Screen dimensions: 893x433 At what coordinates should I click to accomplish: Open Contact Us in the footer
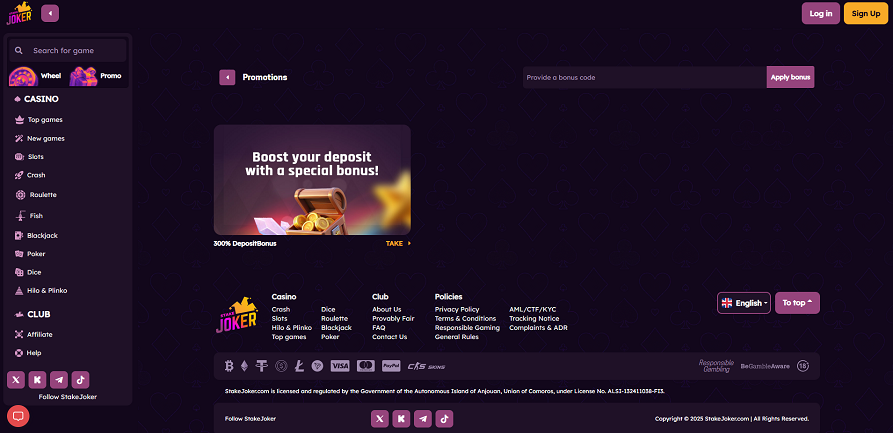[x=390, y=337]
